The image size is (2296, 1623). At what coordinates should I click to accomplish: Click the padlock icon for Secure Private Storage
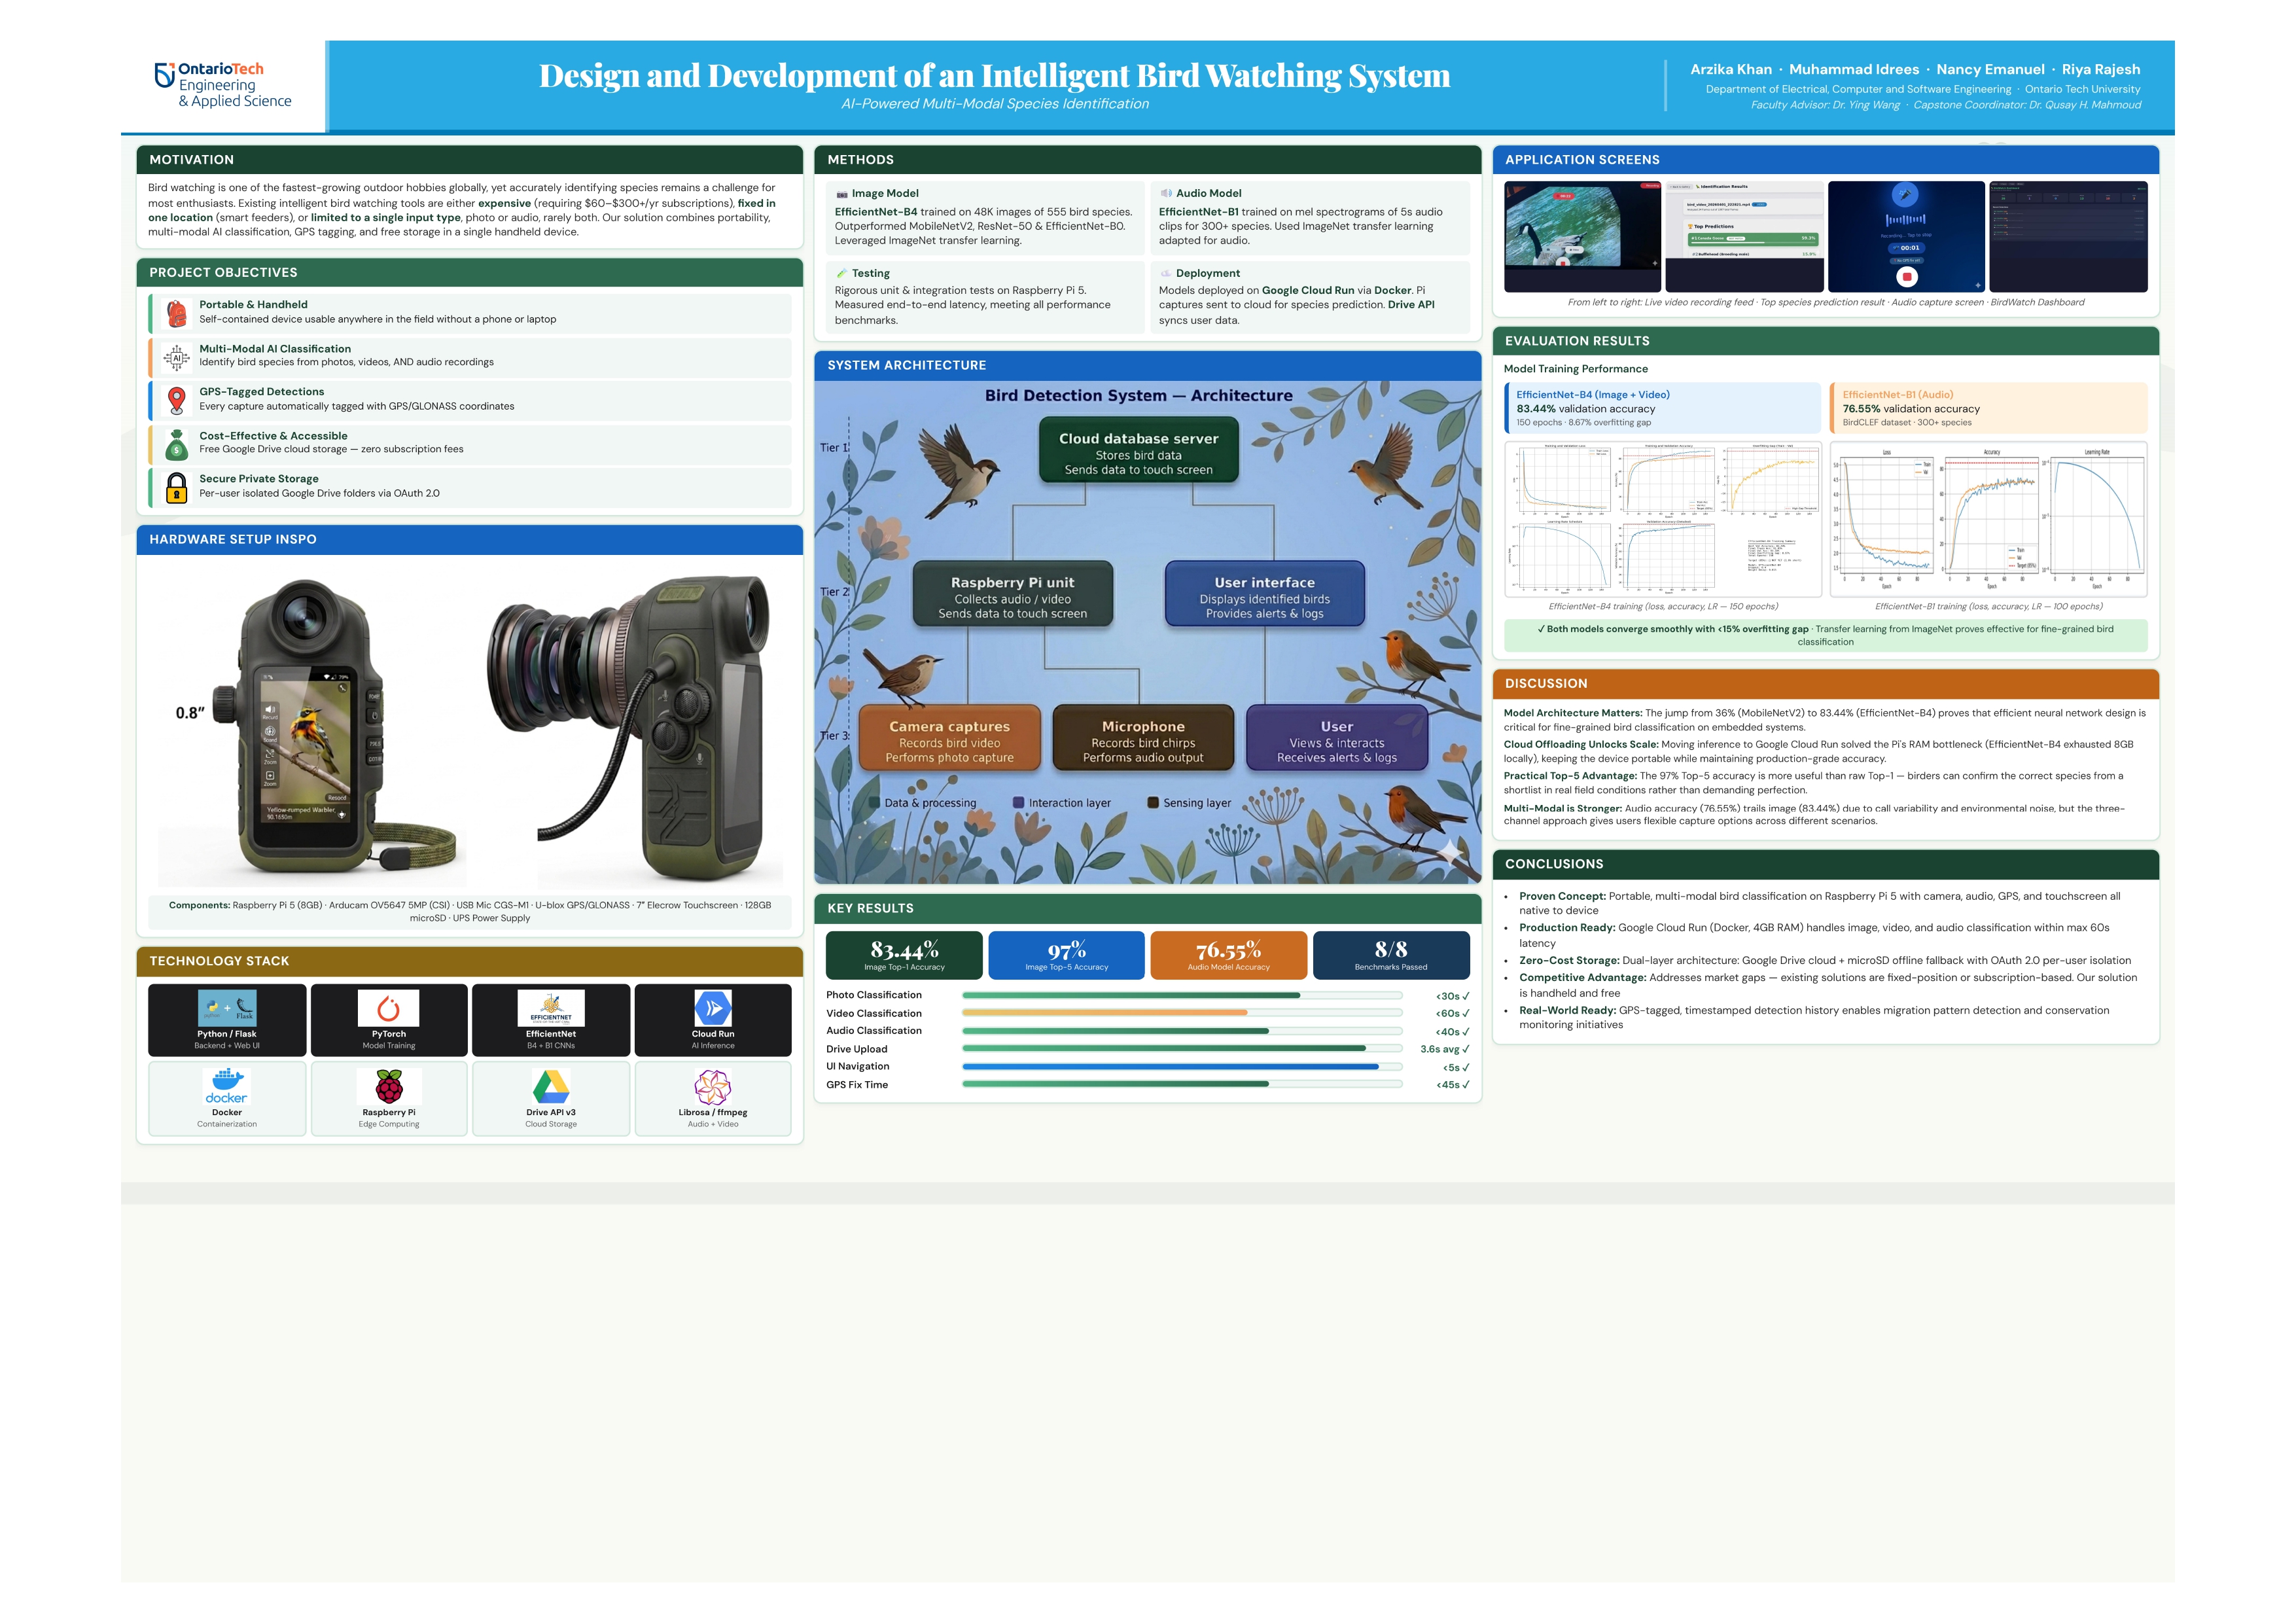click(176, 487)
